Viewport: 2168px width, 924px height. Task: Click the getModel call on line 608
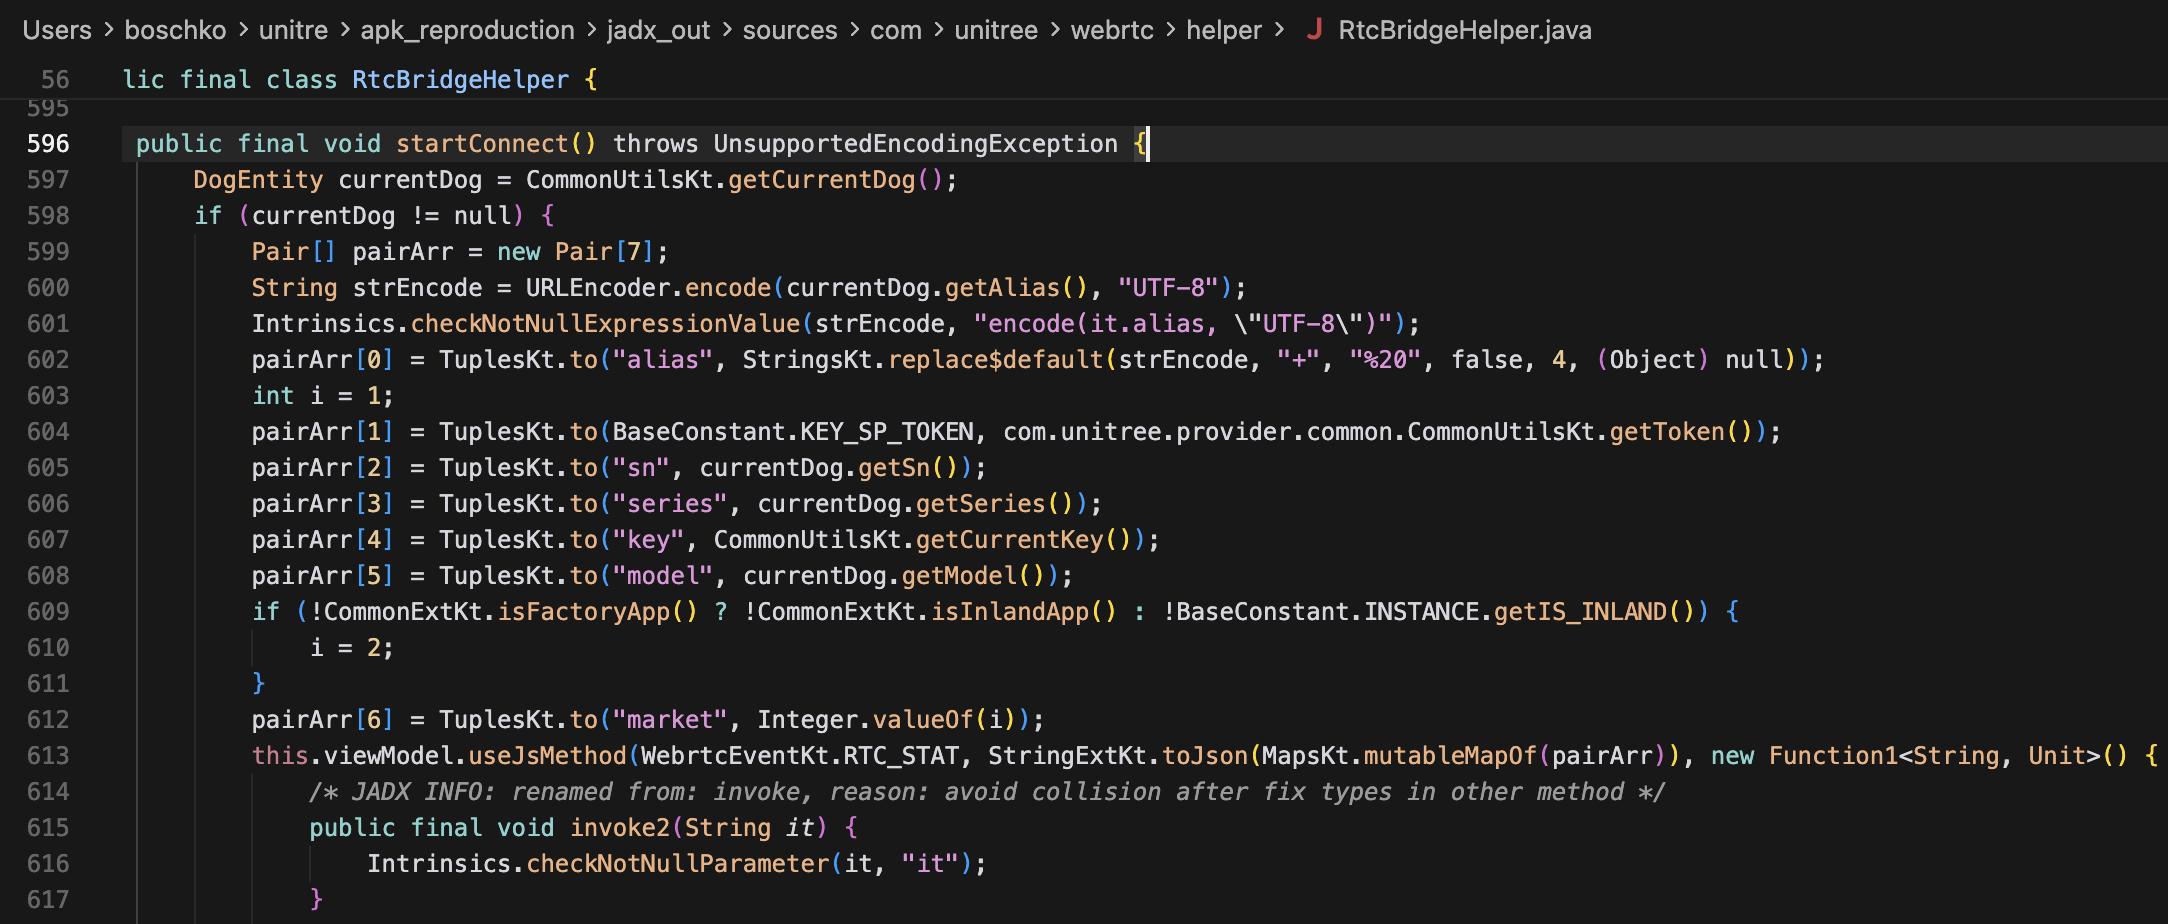[959, 576]
